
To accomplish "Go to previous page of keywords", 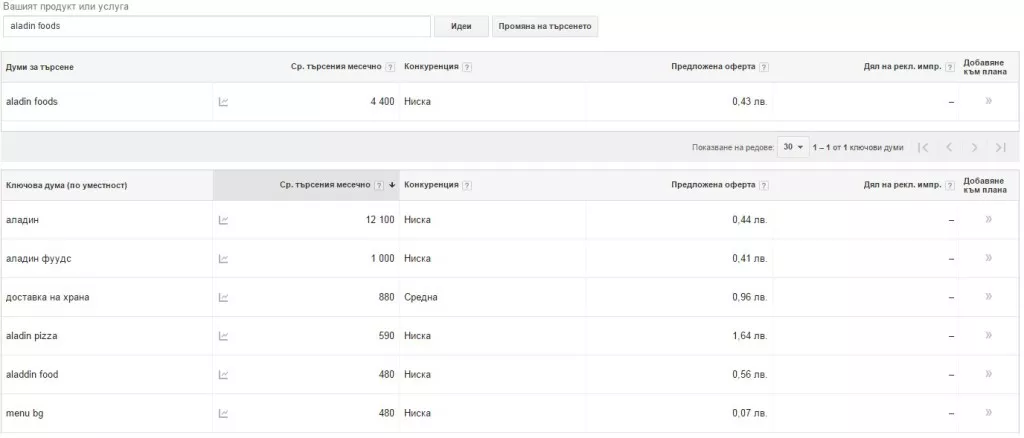I will (x=950, y=148).
